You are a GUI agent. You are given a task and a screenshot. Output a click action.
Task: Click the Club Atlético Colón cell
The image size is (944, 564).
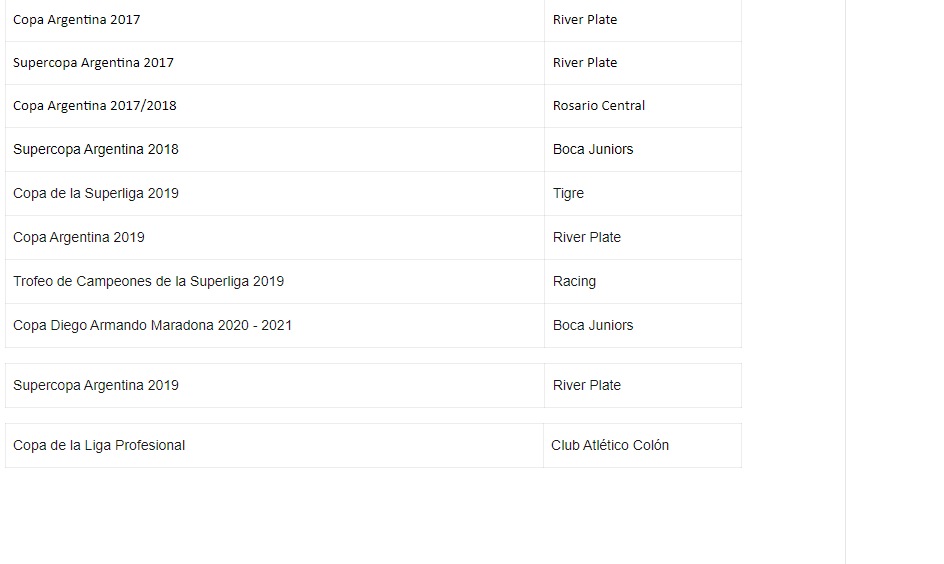(642, 445)
